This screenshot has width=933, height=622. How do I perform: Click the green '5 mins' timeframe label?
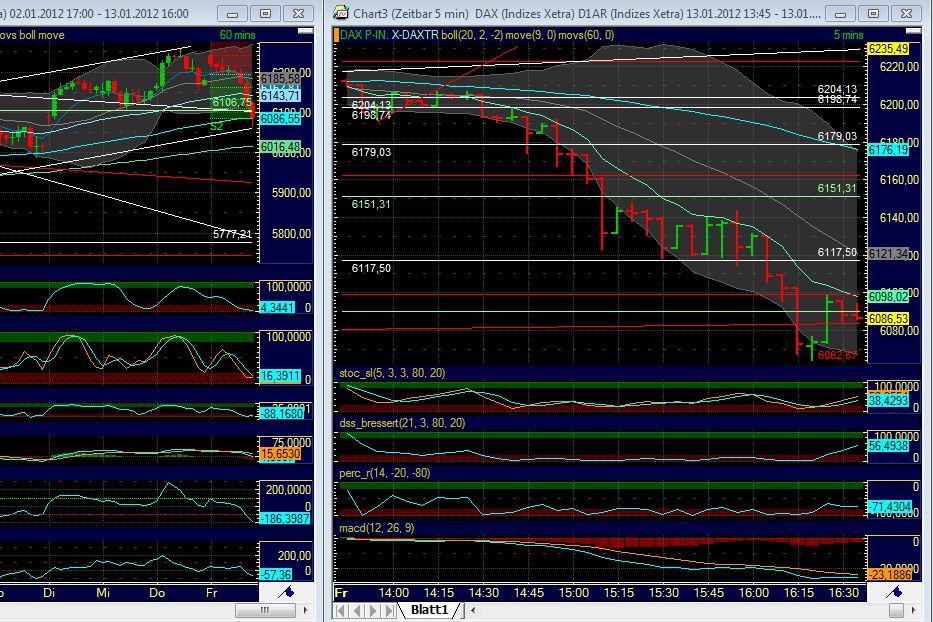pos(849,33)
